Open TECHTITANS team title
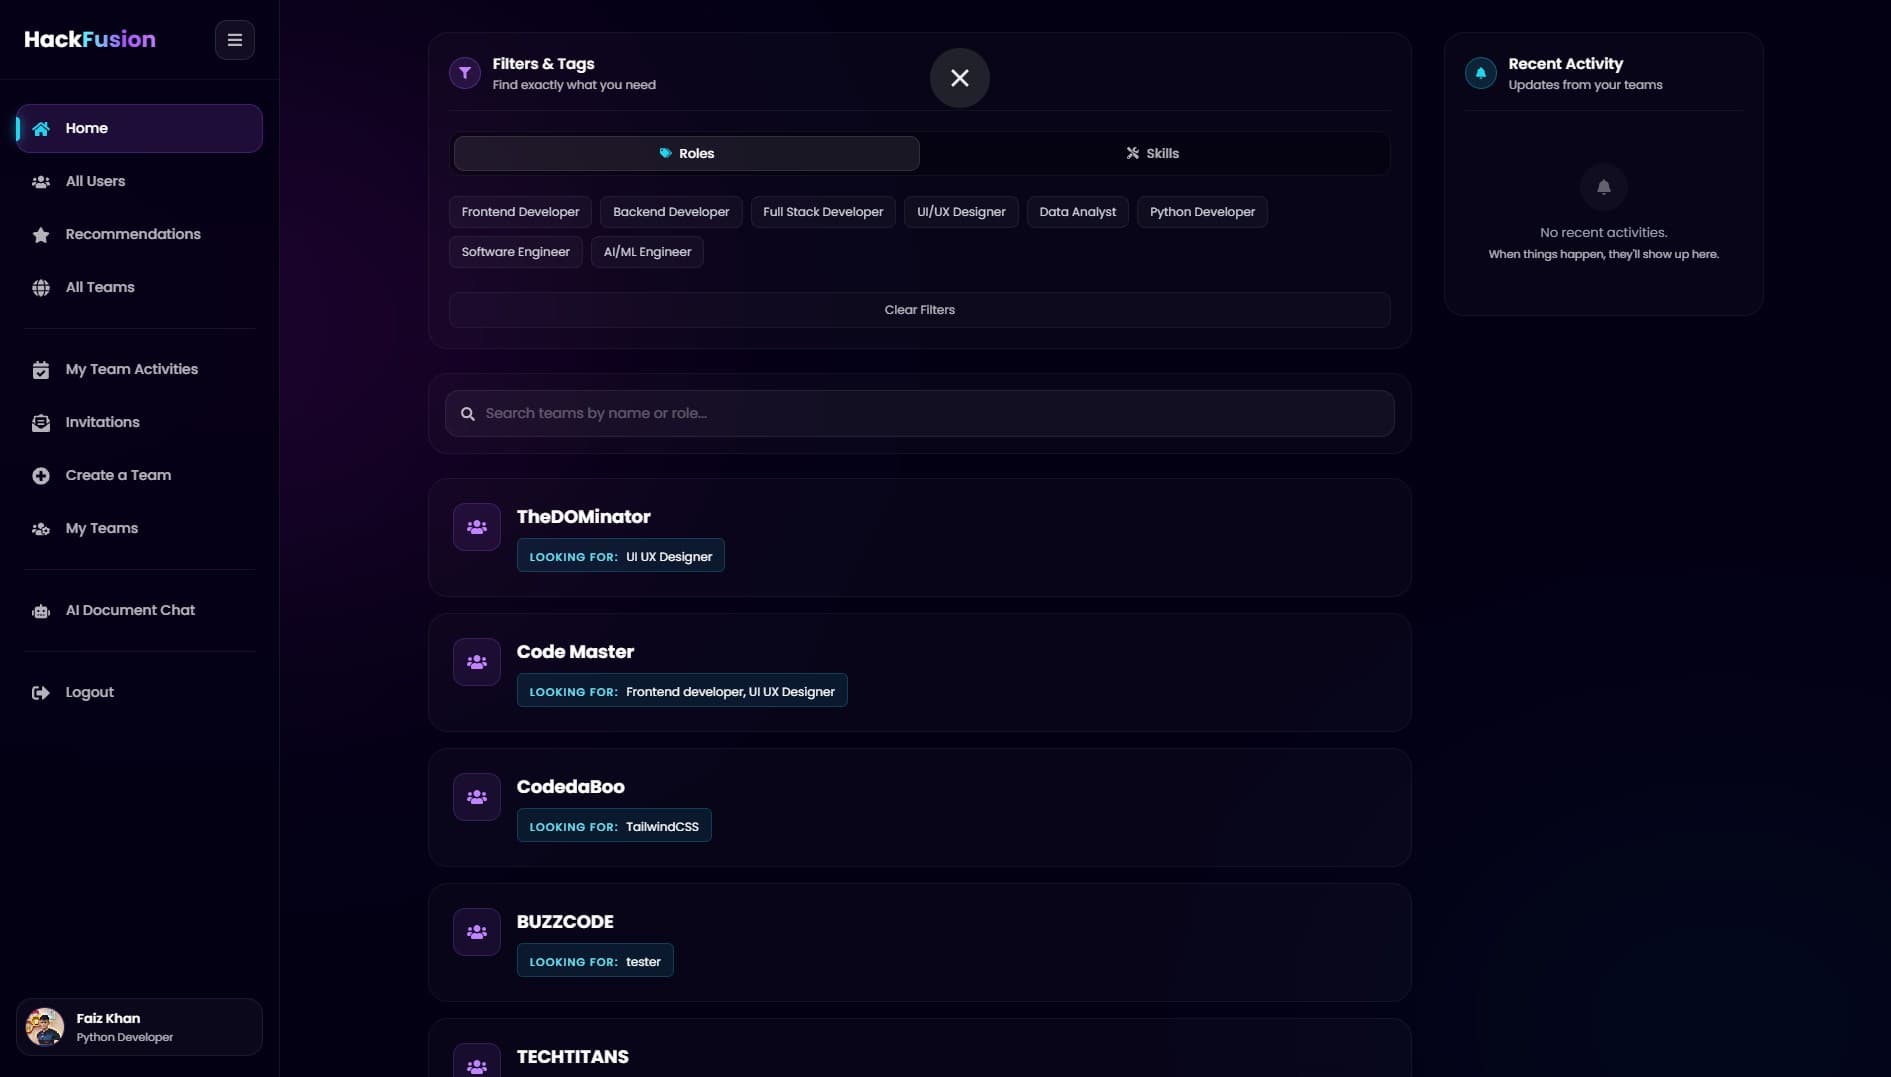The height and width of the screenshot is (1077, 1891). 572,1057
